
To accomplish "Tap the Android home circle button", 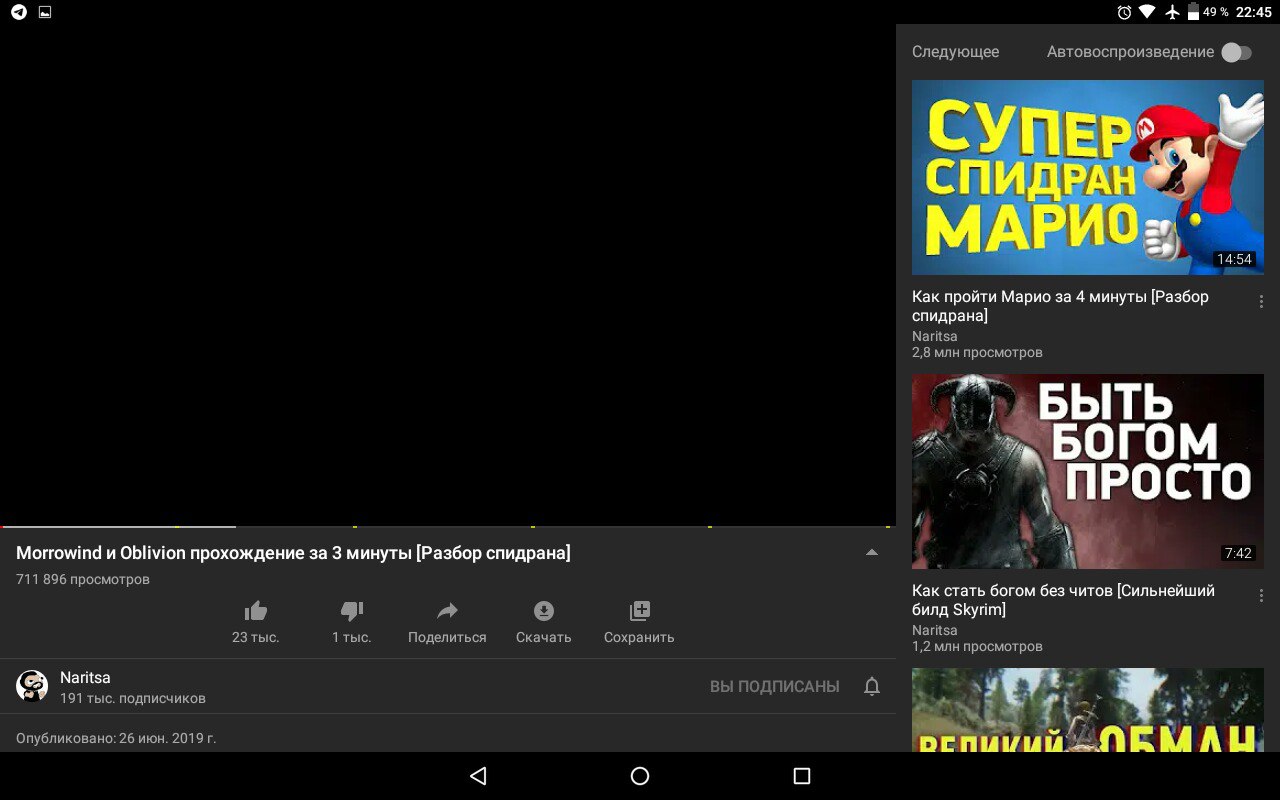I will click(x=640, y=776).
